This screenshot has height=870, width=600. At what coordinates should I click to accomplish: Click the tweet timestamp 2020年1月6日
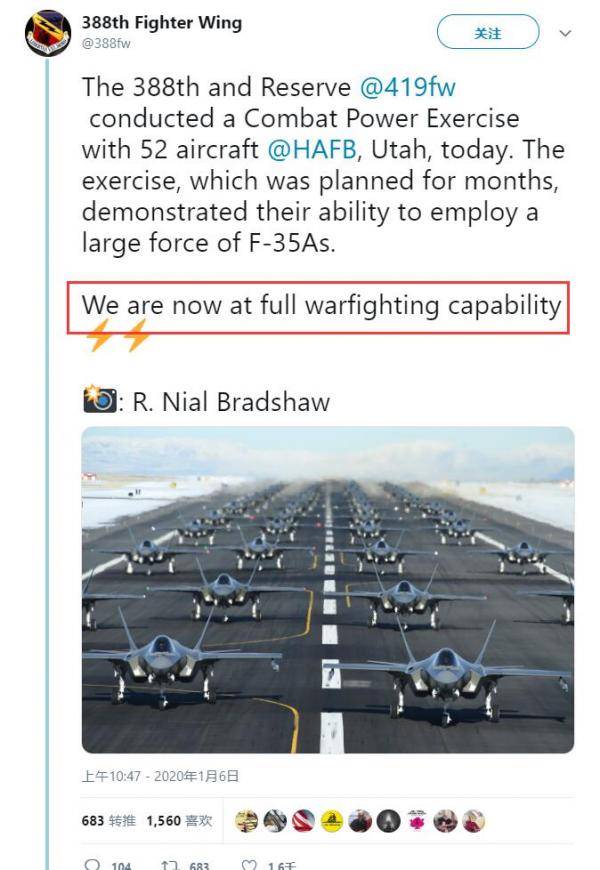[159, 776]
